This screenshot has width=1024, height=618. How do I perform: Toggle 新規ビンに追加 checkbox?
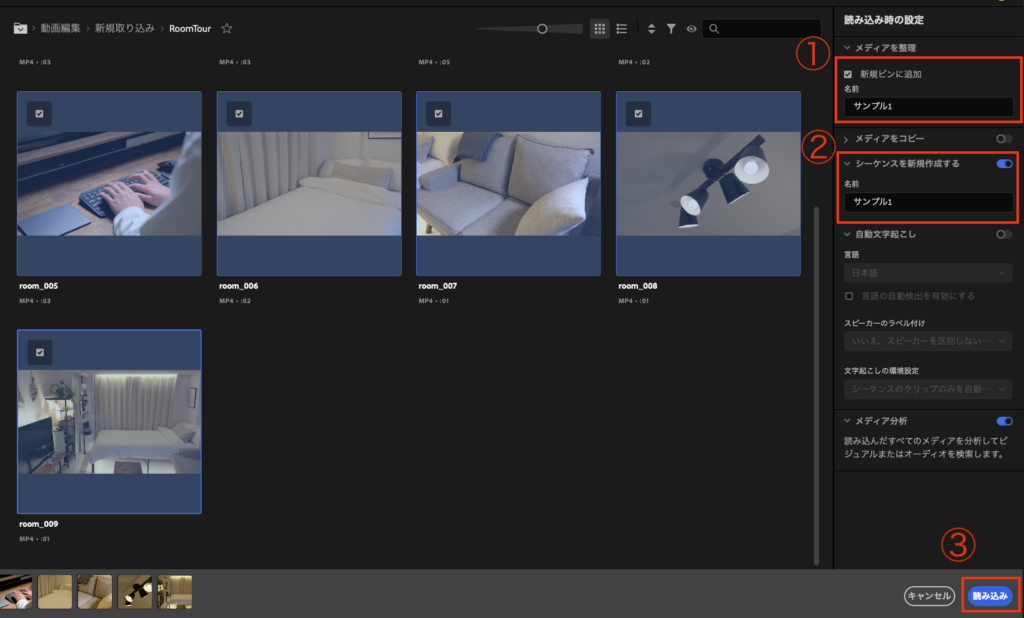coord(848,74)
